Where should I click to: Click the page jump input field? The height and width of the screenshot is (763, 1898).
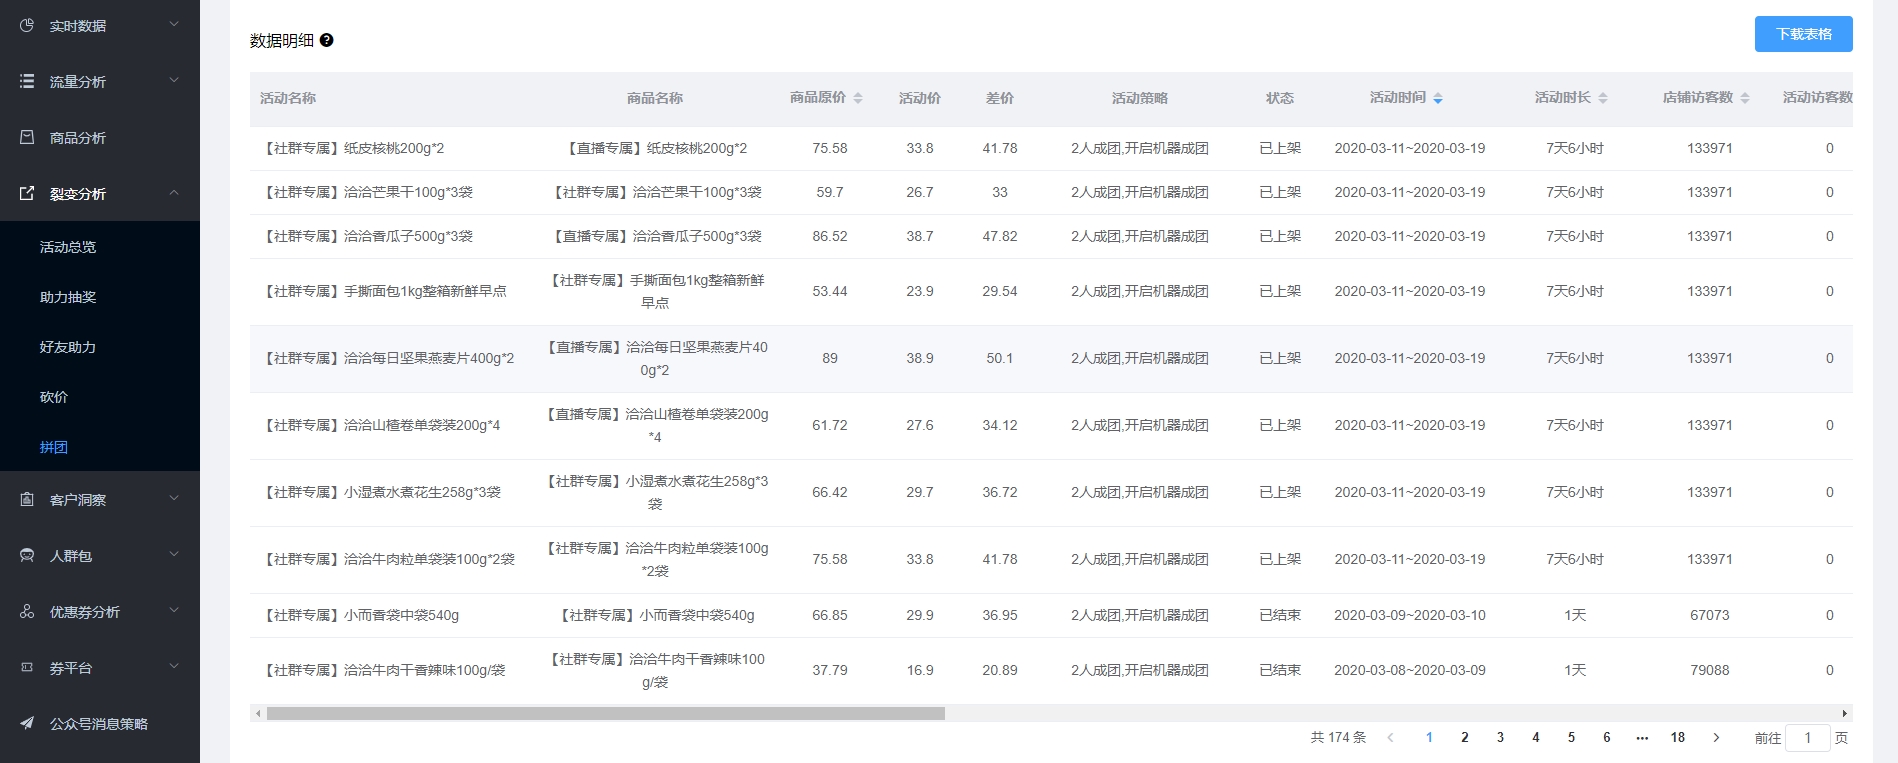coord(1807,738)
